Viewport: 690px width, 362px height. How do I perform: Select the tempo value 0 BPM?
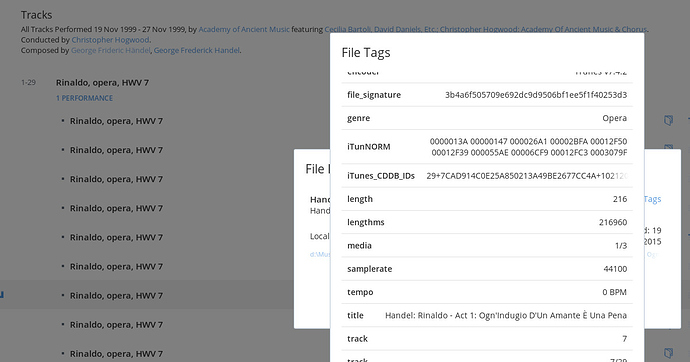coord(615,293)
